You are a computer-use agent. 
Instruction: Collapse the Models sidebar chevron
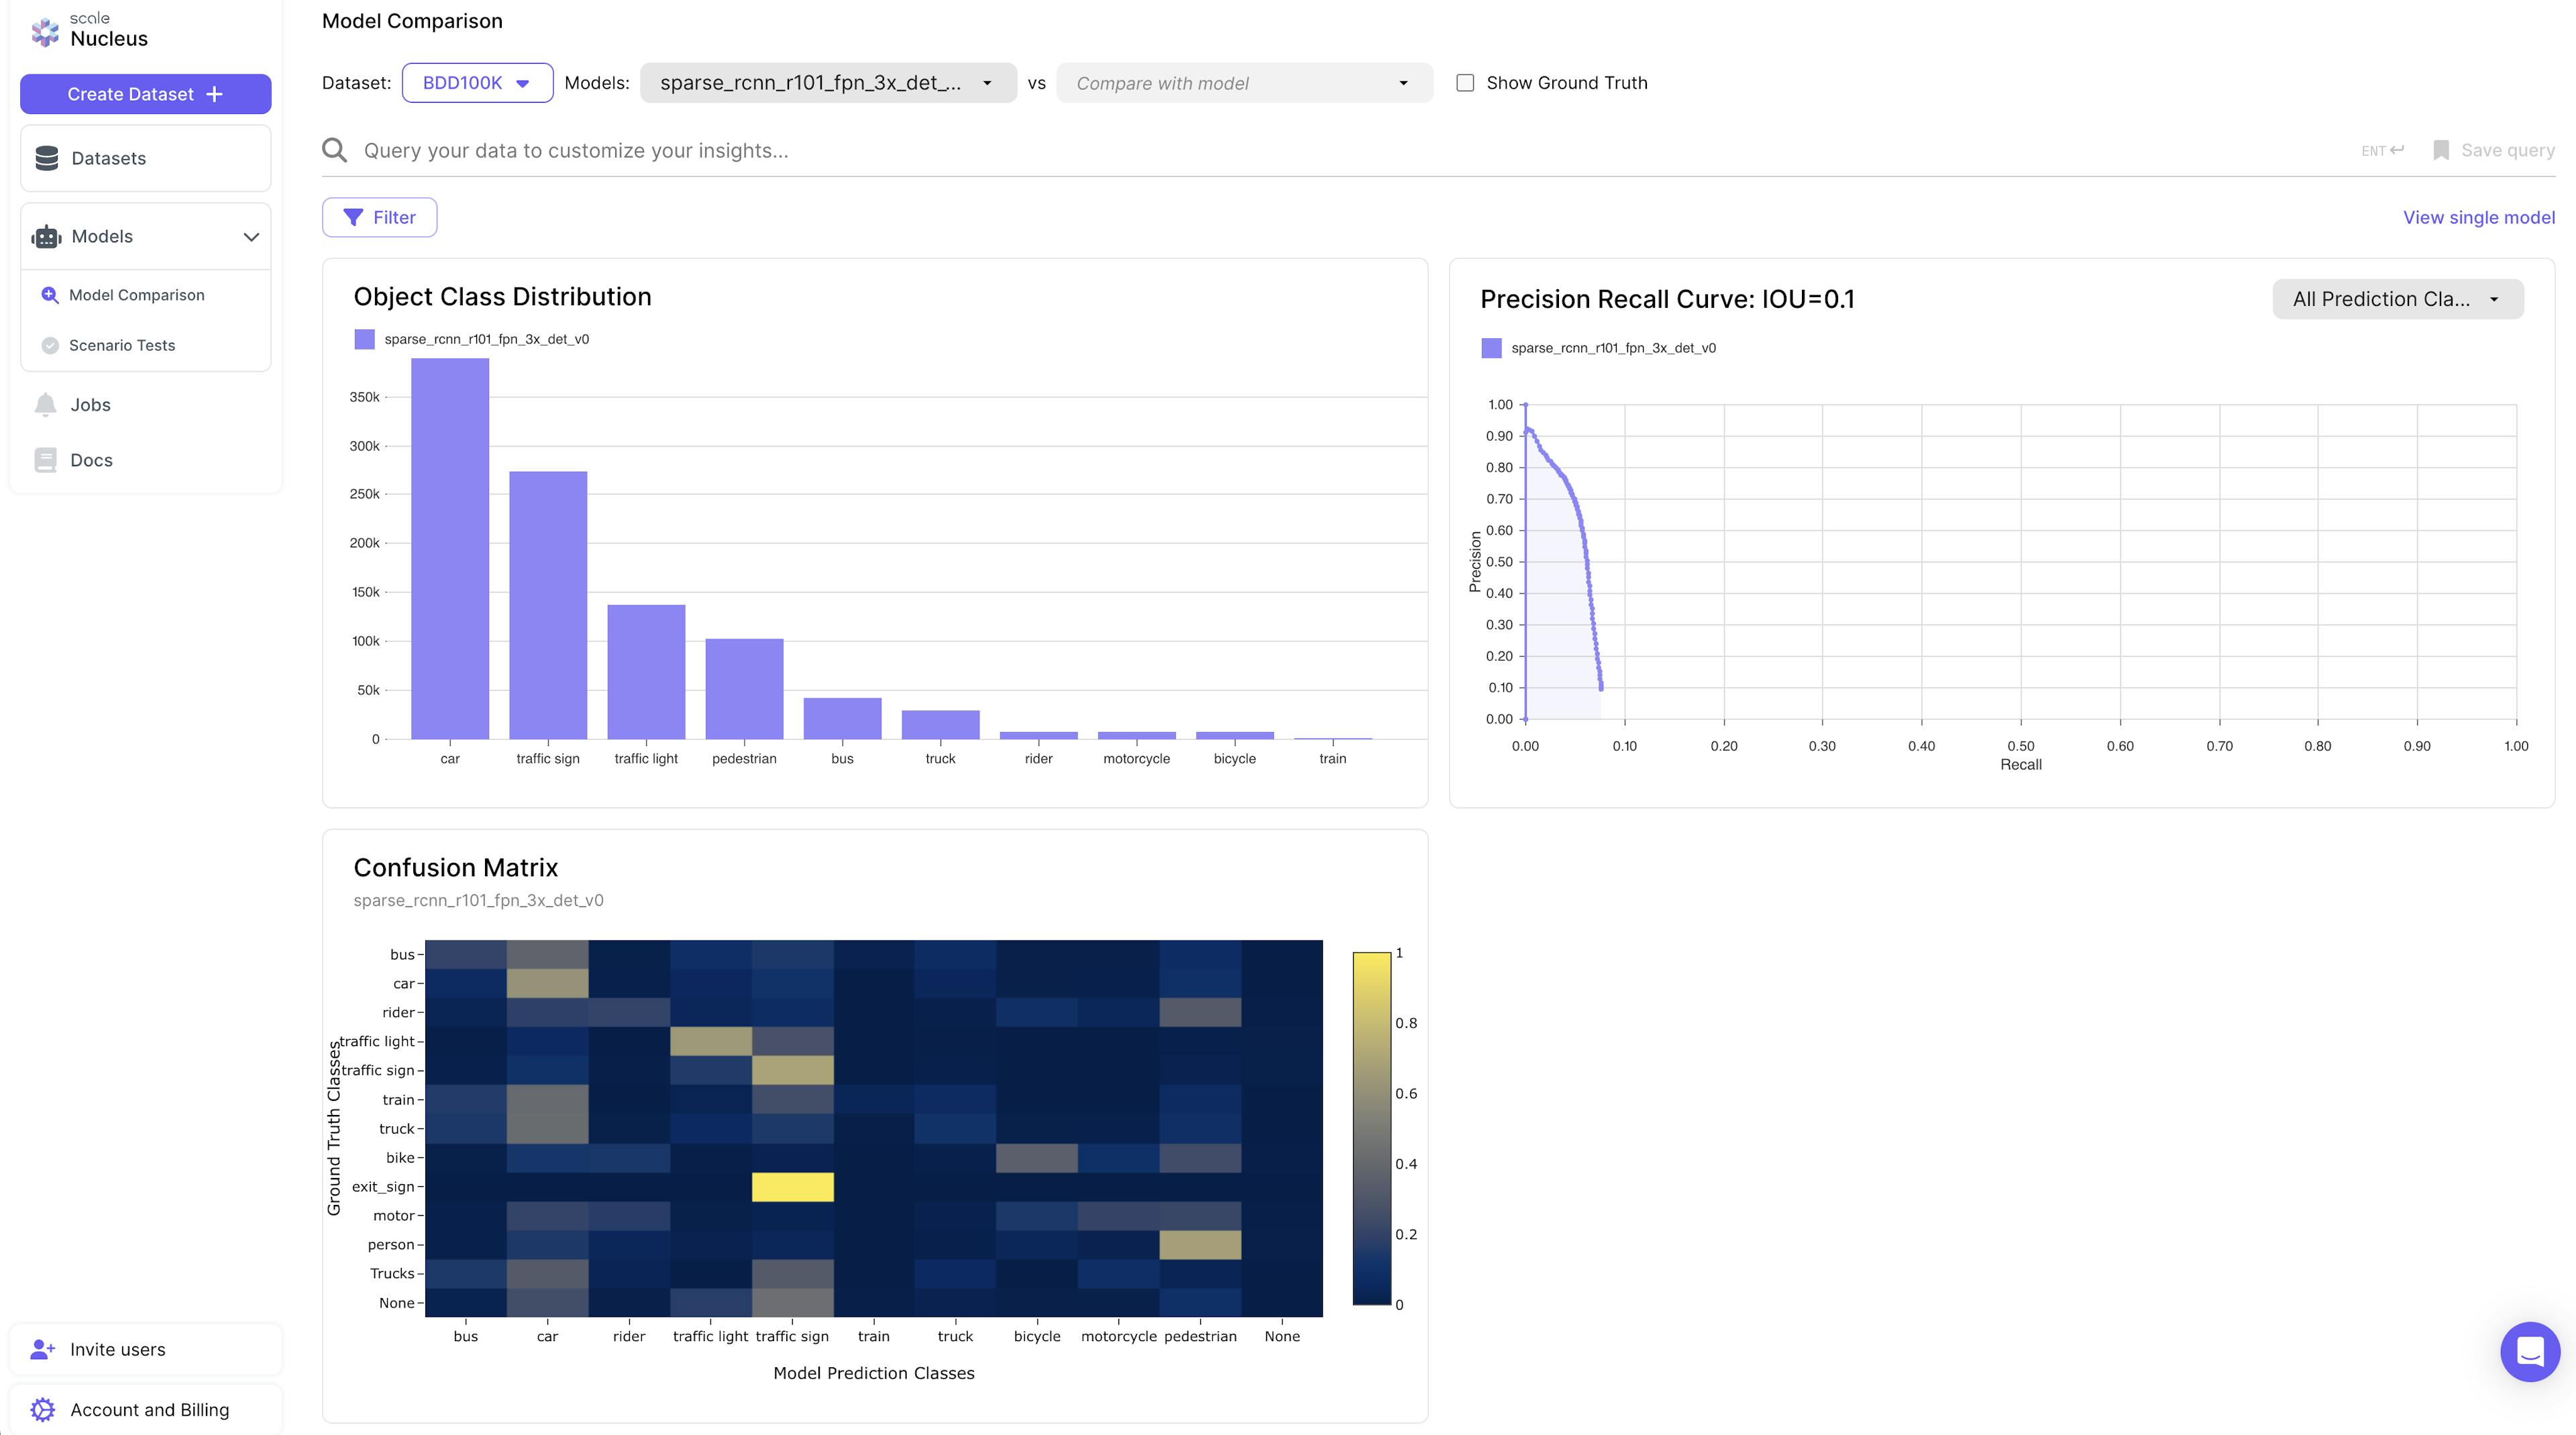tap(251, 237)
